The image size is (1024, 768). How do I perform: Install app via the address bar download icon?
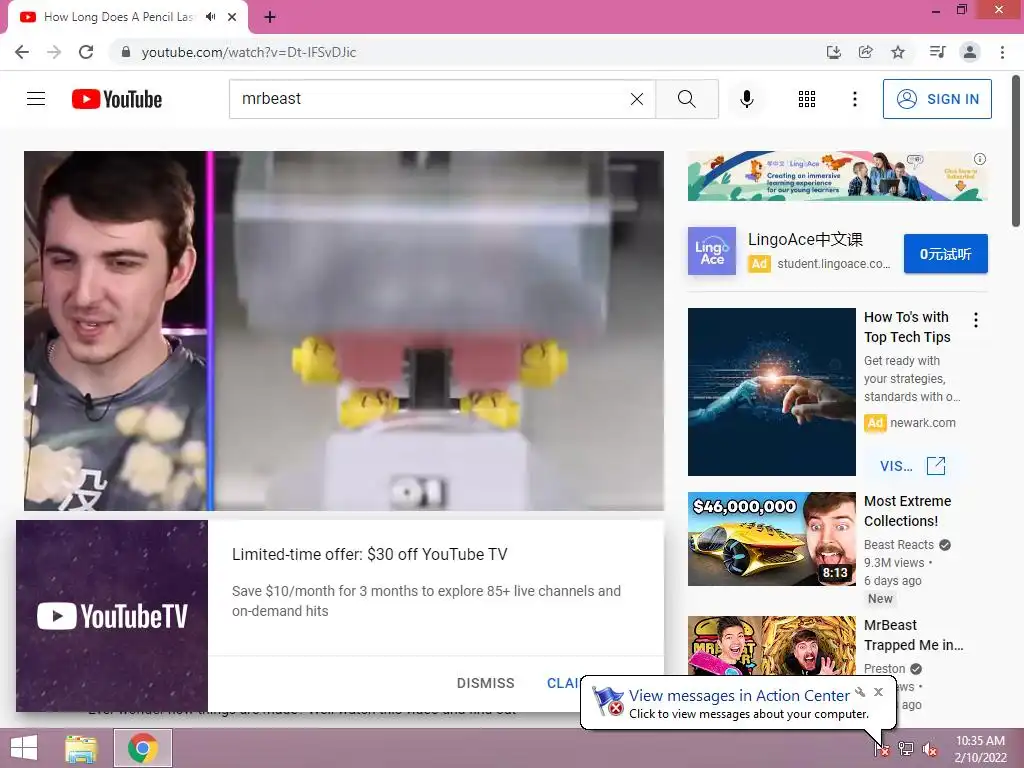pyautogui.click(x=833, y=52)
